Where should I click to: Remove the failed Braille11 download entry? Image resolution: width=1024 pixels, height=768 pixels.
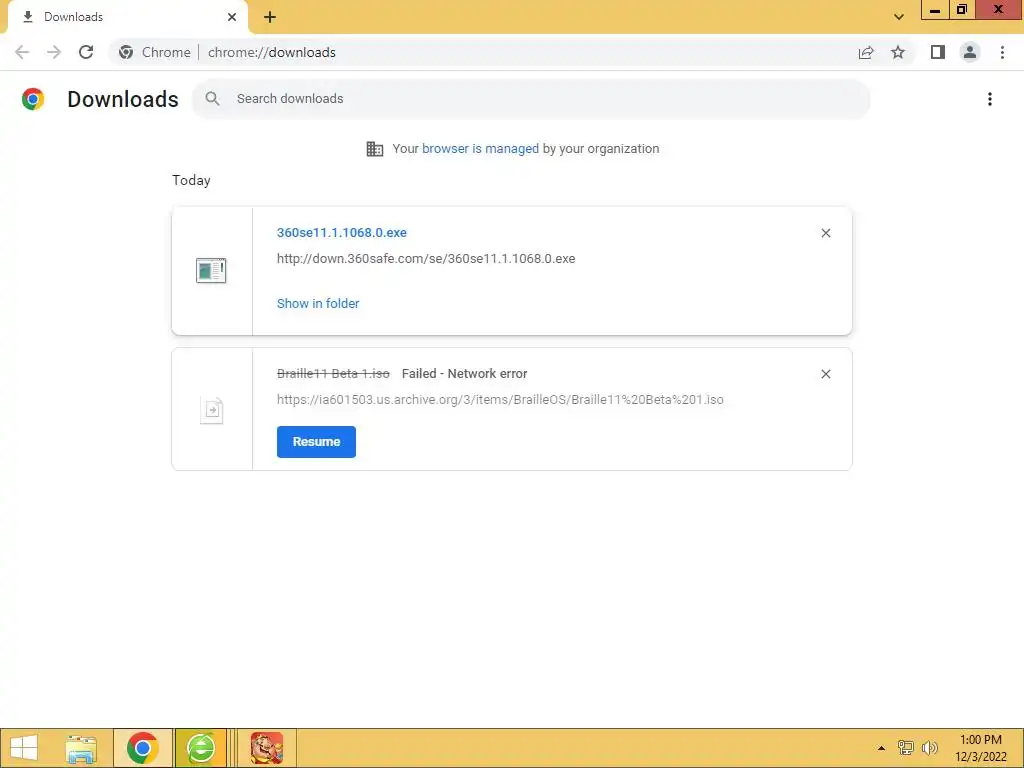825,374
